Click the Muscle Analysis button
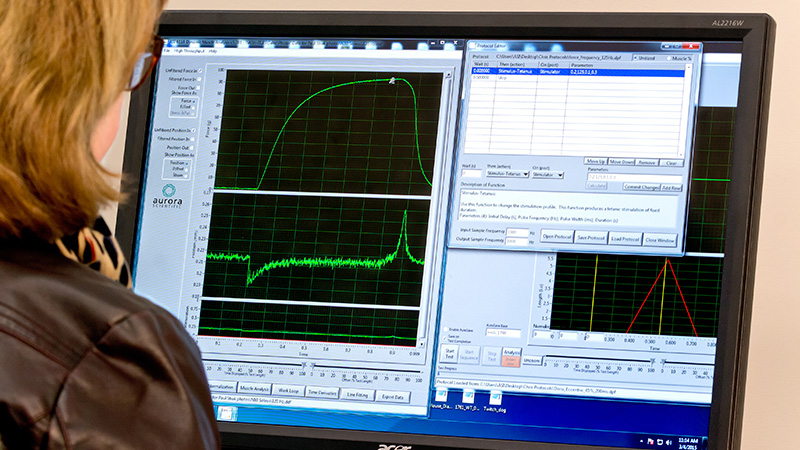The width and height of the screenshot is (800, 450). pos(254,389)
